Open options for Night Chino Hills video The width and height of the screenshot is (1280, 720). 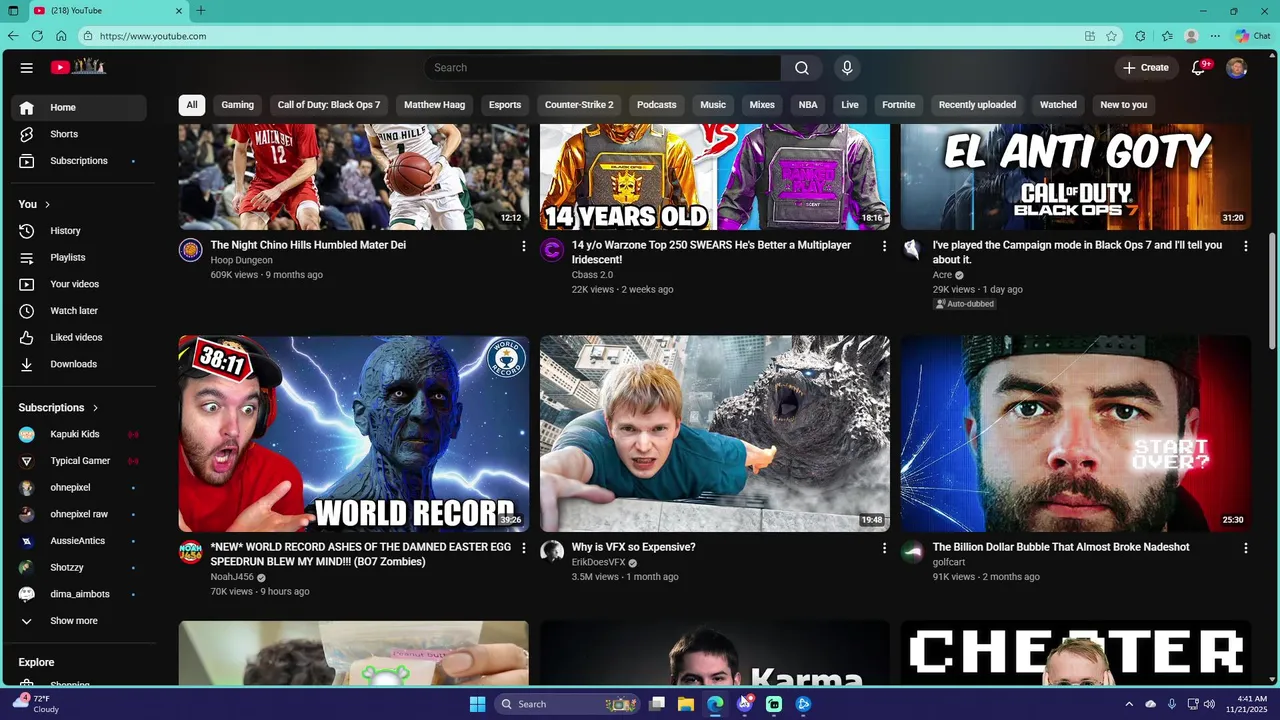click(x=523, y=246)
